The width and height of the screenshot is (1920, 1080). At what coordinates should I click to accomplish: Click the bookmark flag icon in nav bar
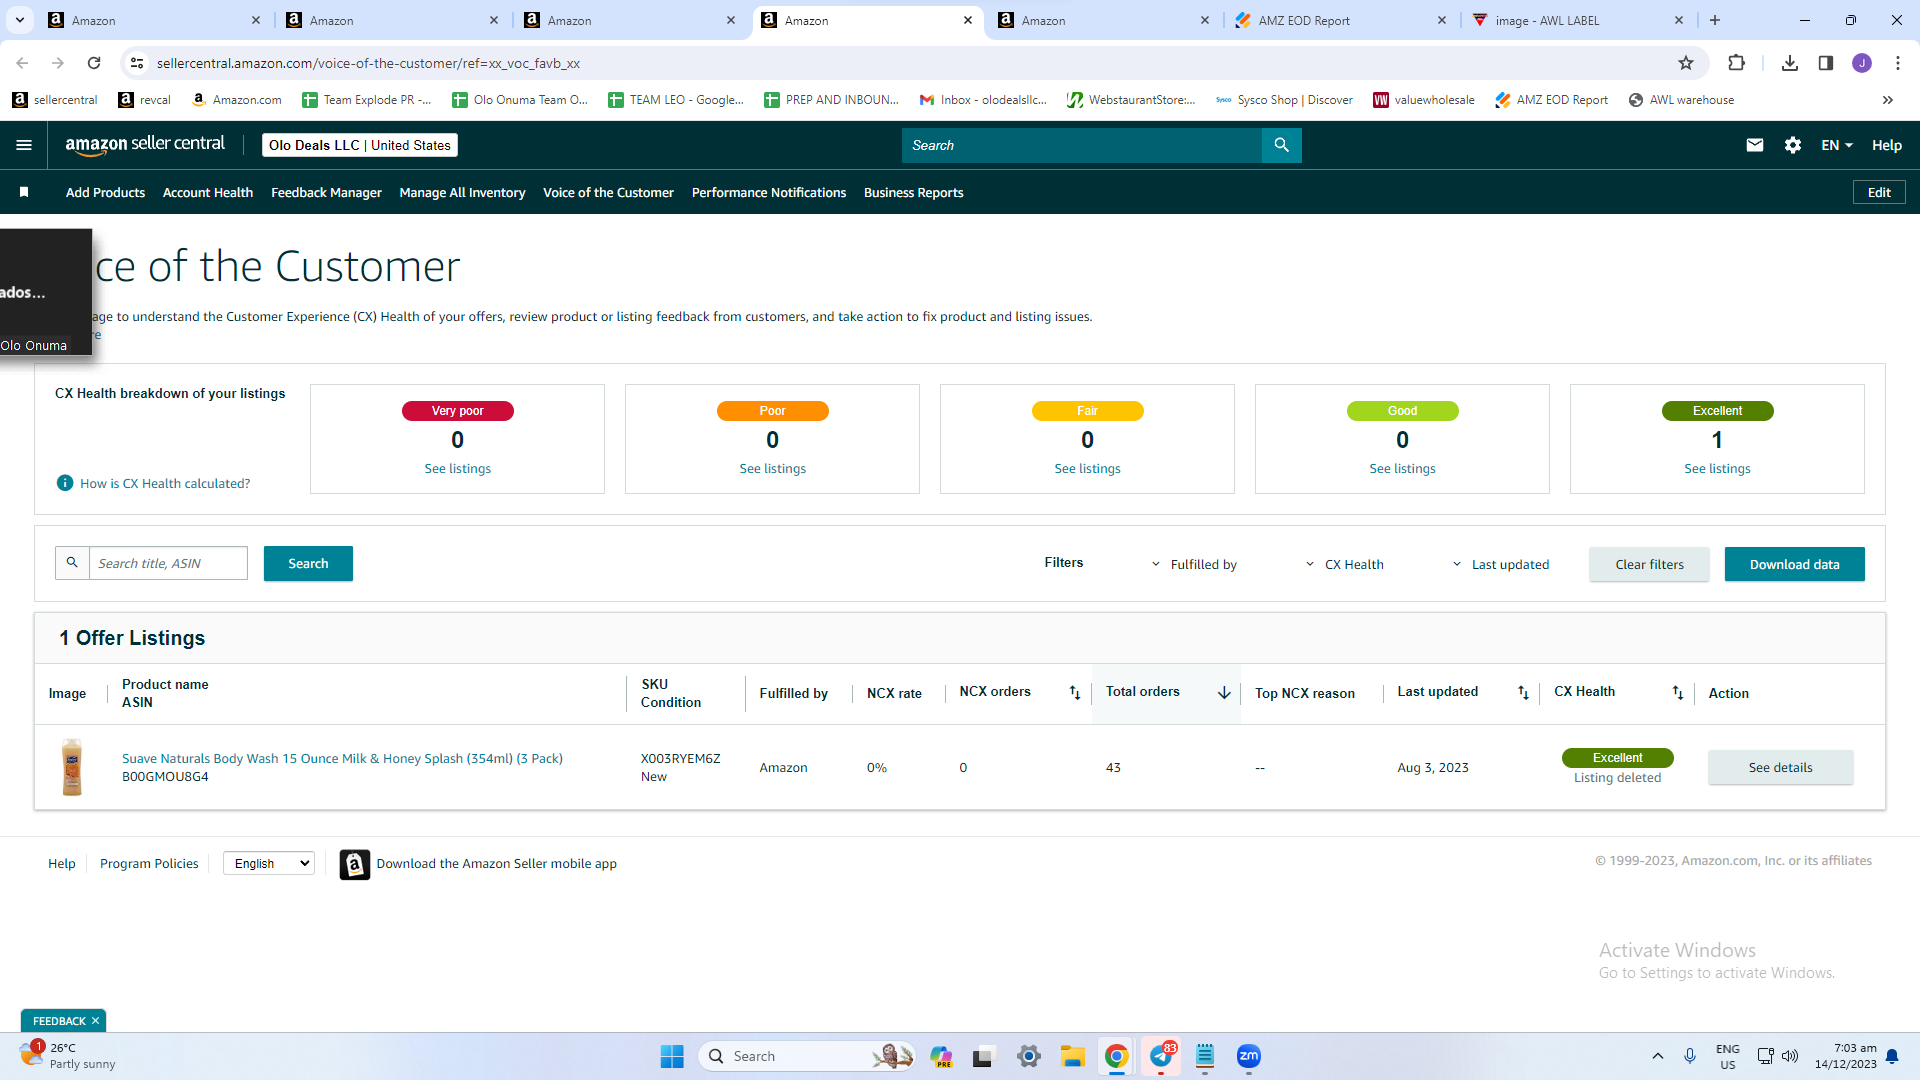click(24, 192)
